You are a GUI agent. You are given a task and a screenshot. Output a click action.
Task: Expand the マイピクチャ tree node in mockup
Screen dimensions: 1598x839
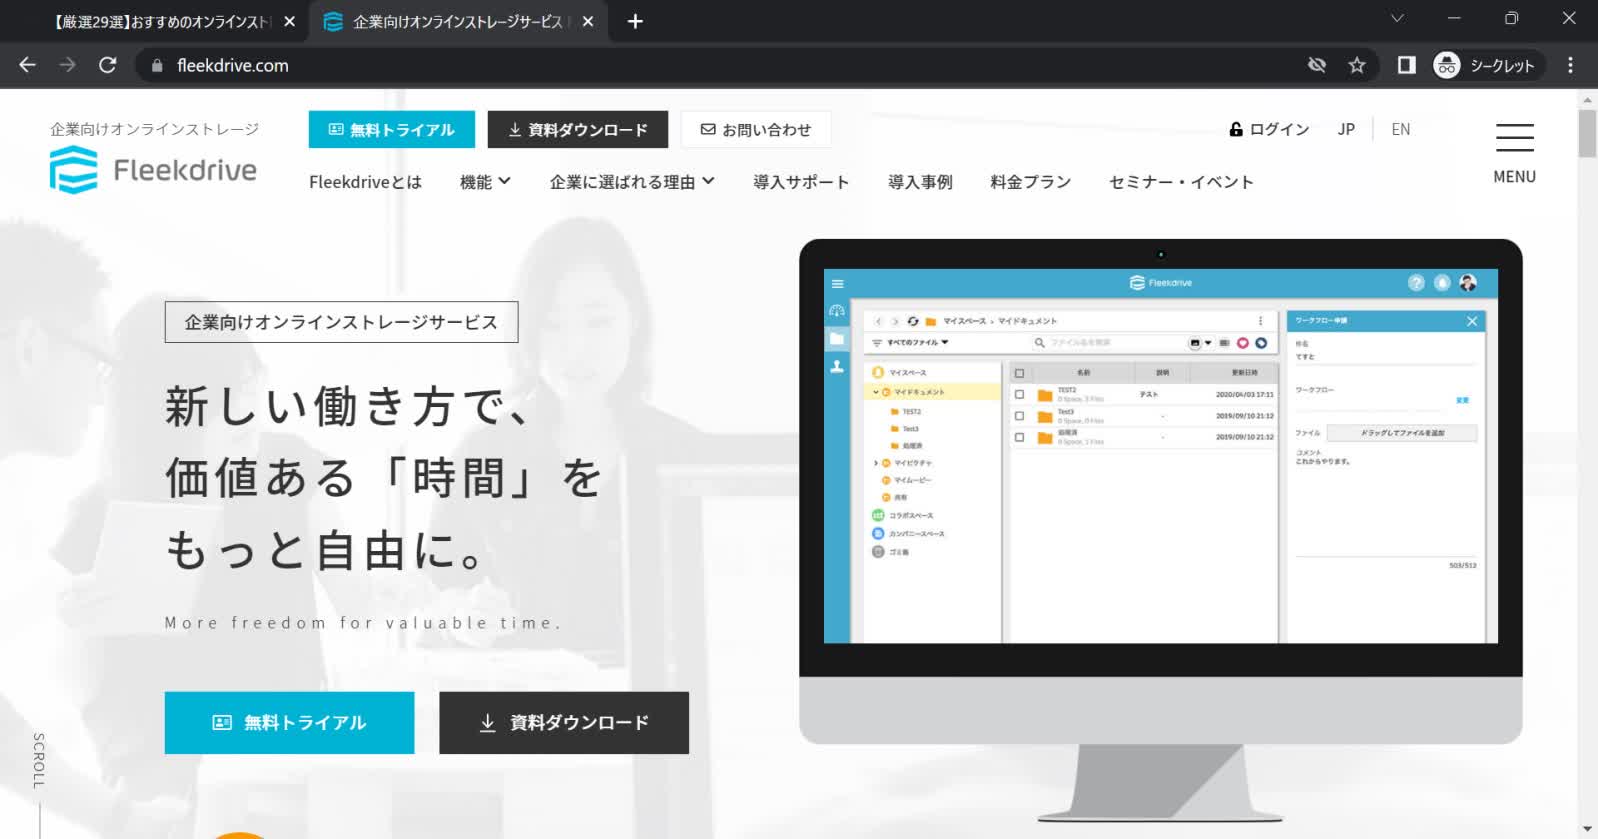tap(875, 463)
